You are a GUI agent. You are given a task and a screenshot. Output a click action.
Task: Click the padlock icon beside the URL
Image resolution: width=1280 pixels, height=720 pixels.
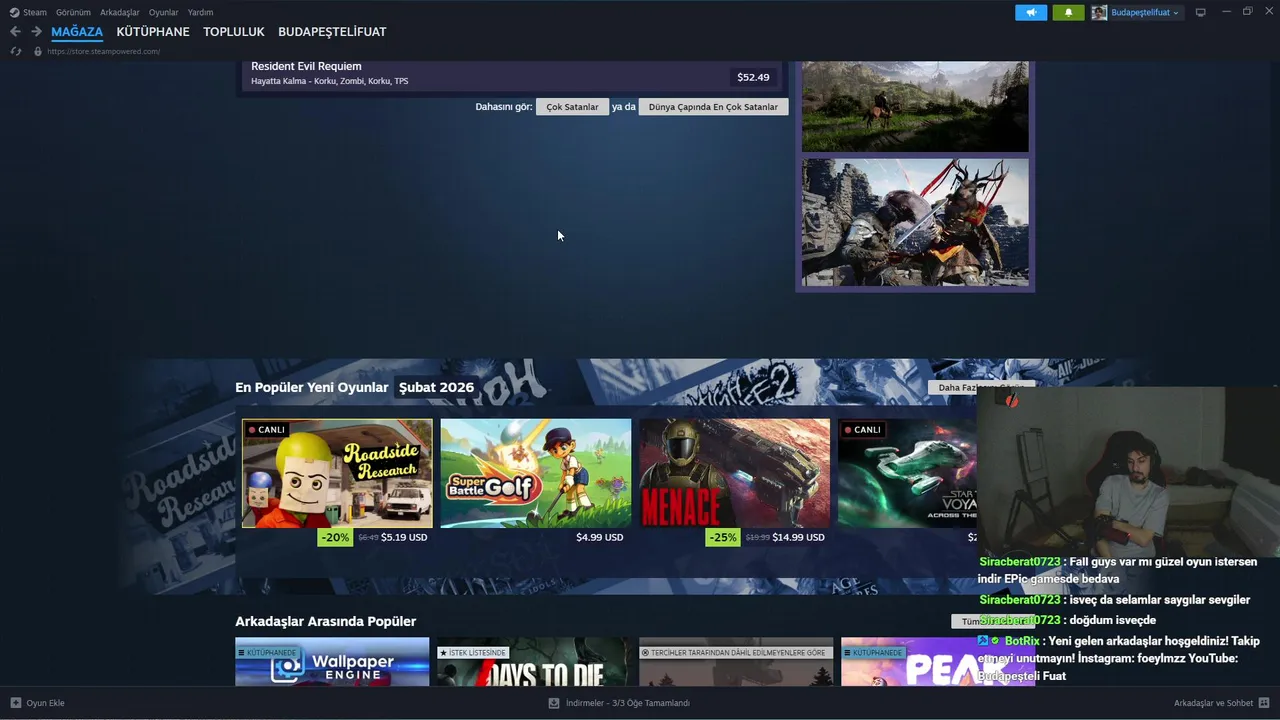[38, 51]
